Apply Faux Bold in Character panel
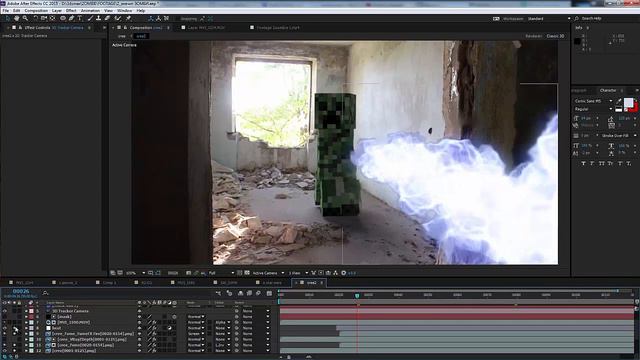This screenshot has height=360, width=640. pos(583,163)
